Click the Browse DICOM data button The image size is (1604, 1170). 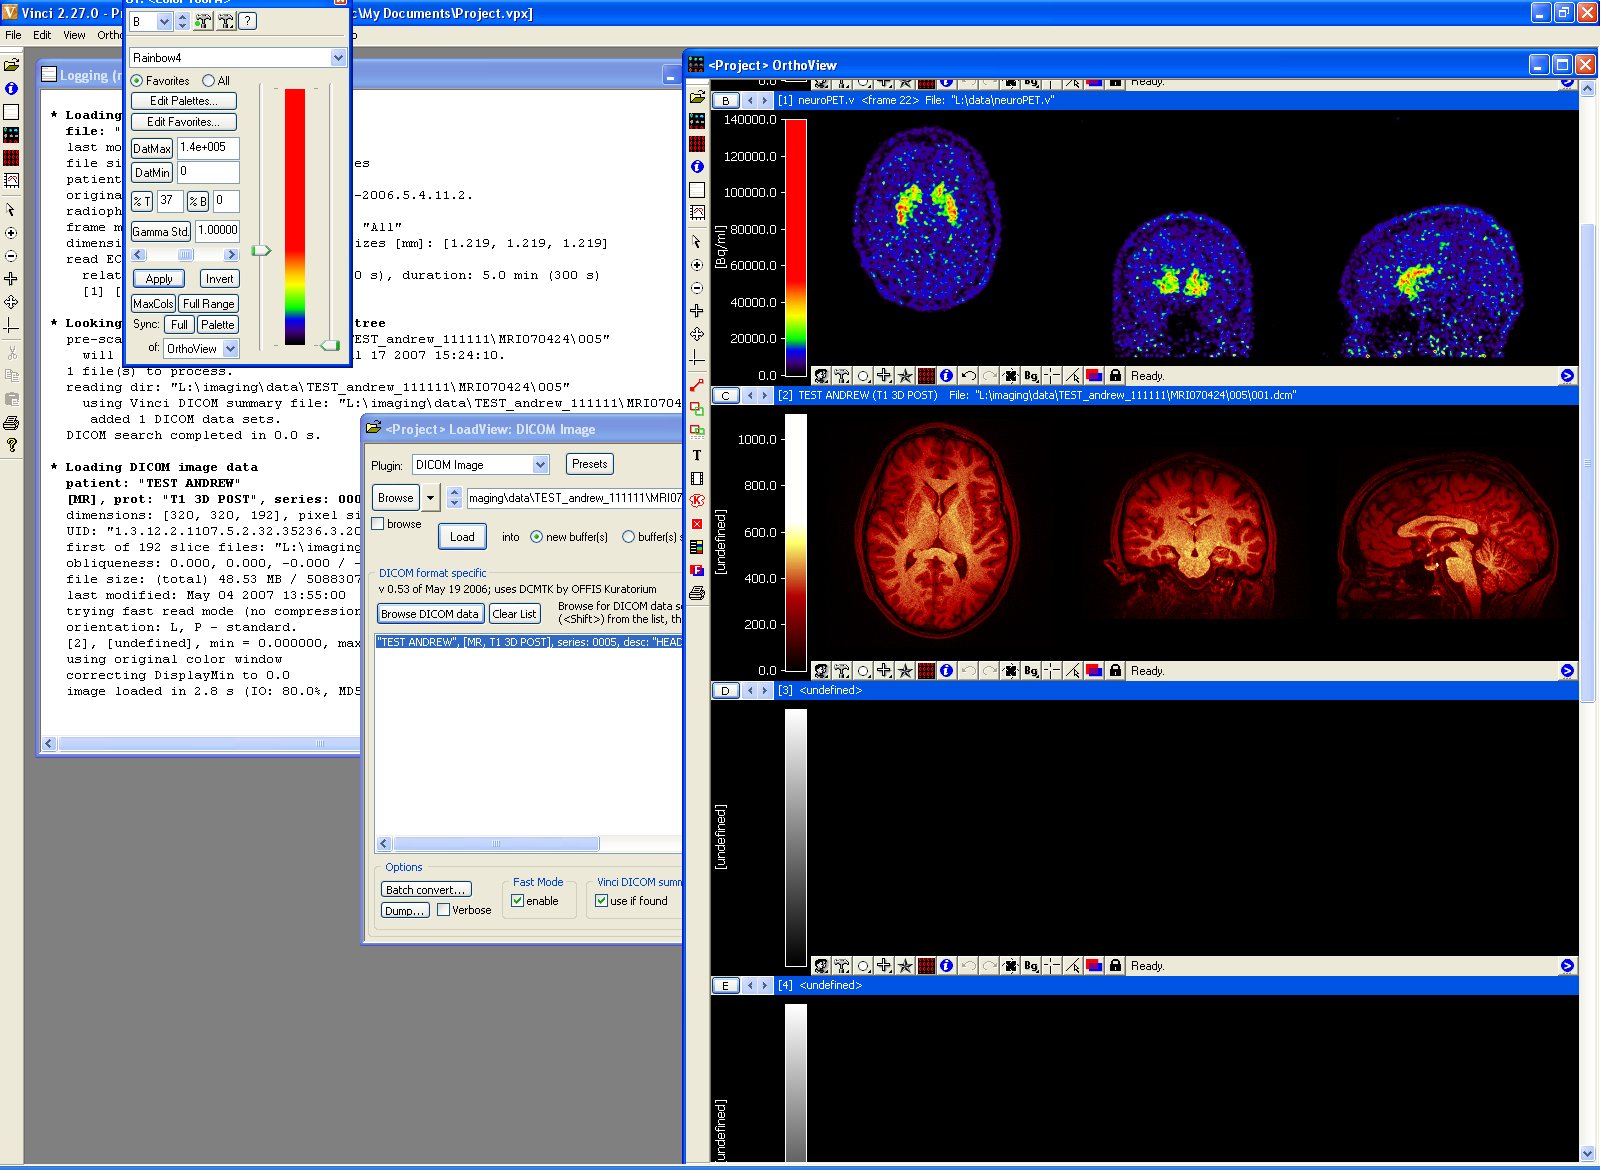coord(430,614)
